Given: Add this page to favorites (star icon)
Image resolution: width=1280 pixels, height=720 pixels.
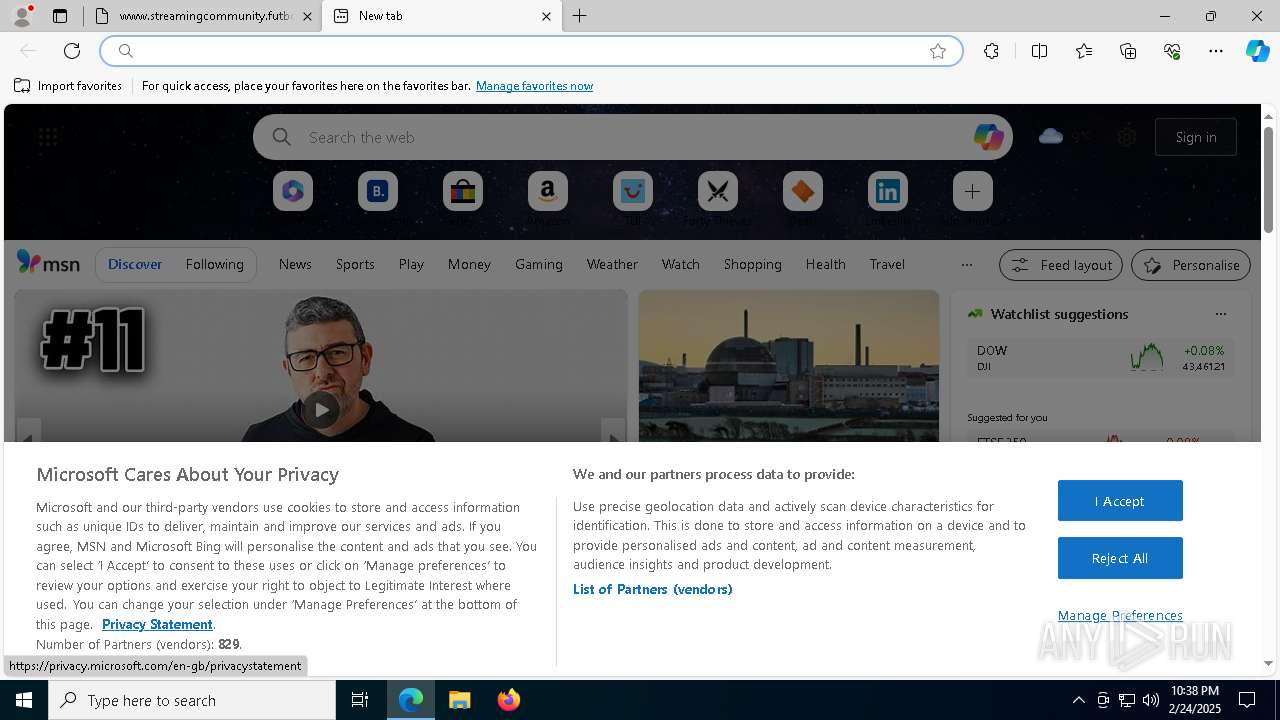Looking at the screenshot, I should [x=938, y=51].
